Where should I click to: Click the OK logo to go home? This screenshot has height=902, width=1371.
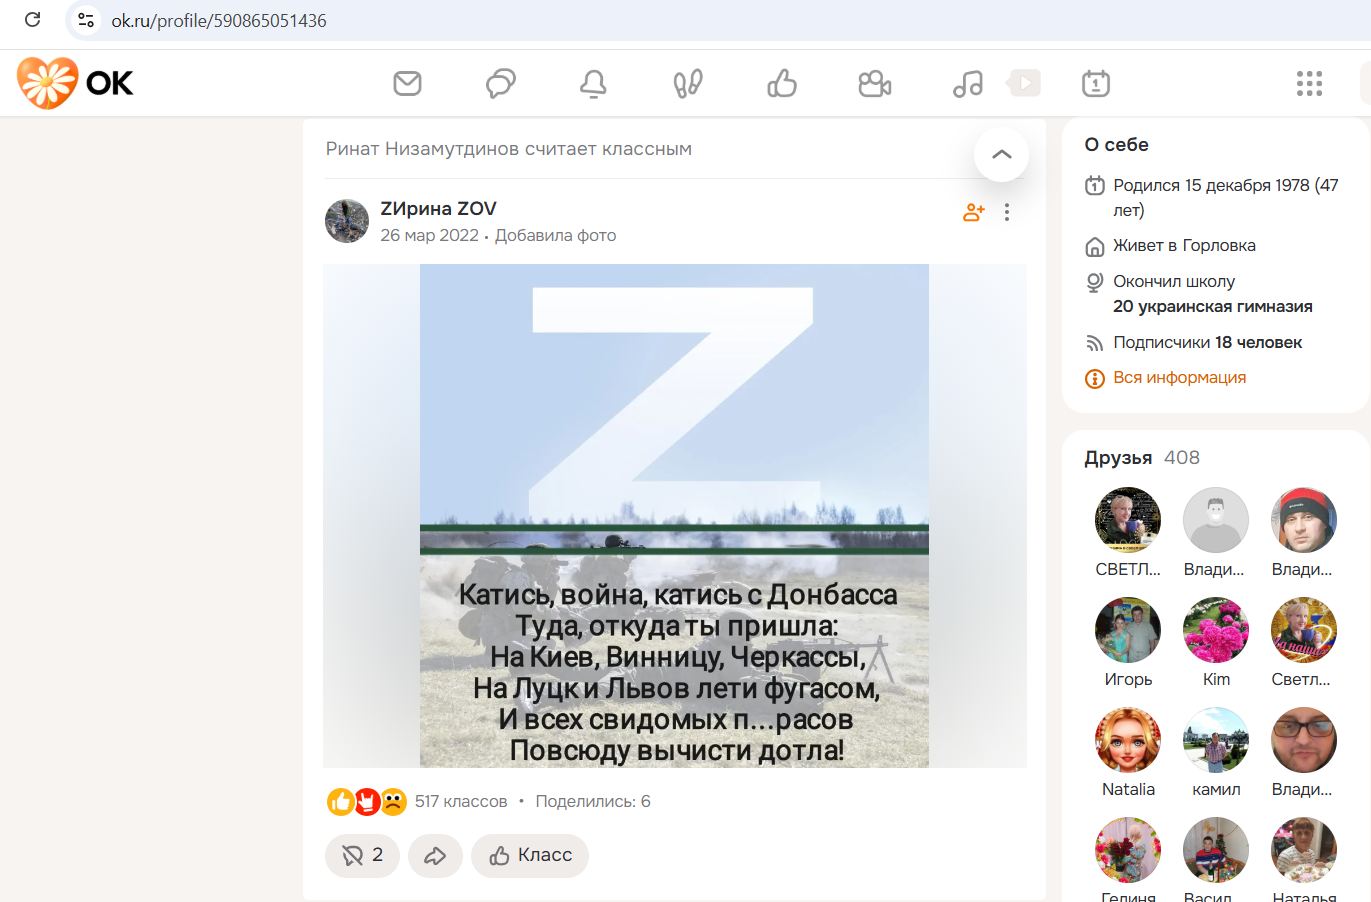tap(75, 83)
